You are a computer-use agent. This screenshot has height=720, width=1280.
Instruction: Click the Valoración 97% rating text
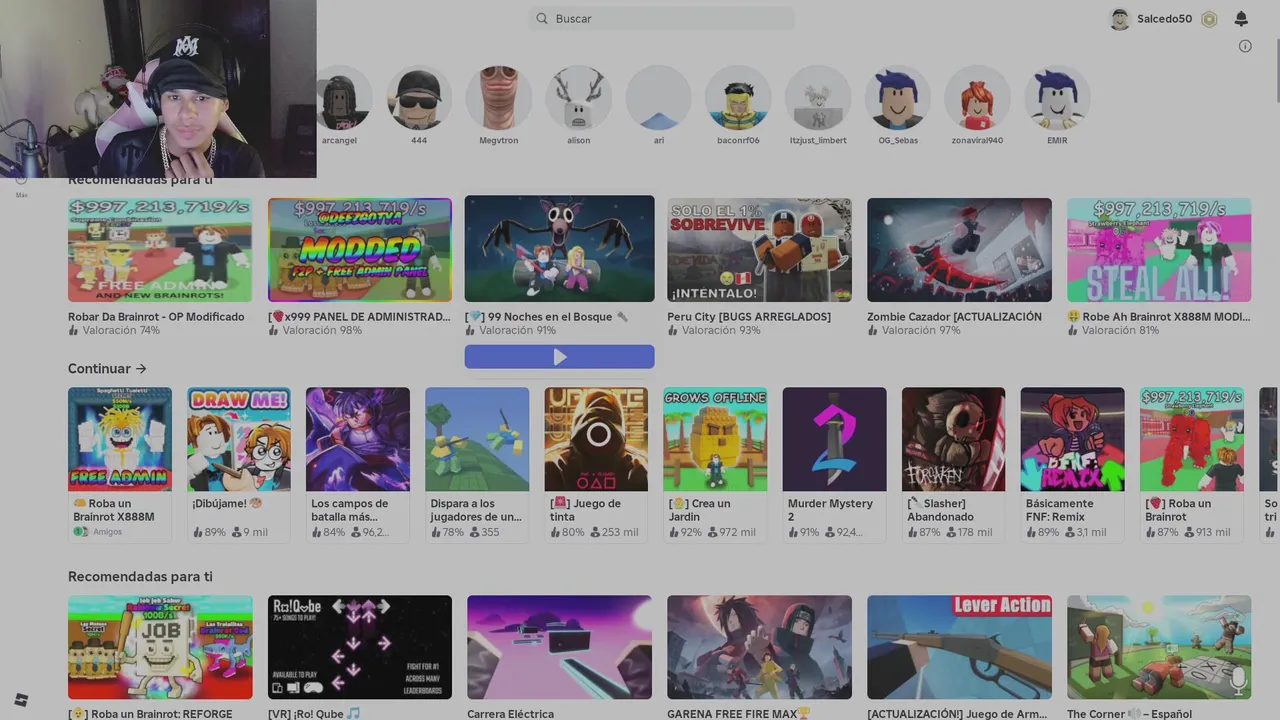pyautogui.click(x=921, y=331)
